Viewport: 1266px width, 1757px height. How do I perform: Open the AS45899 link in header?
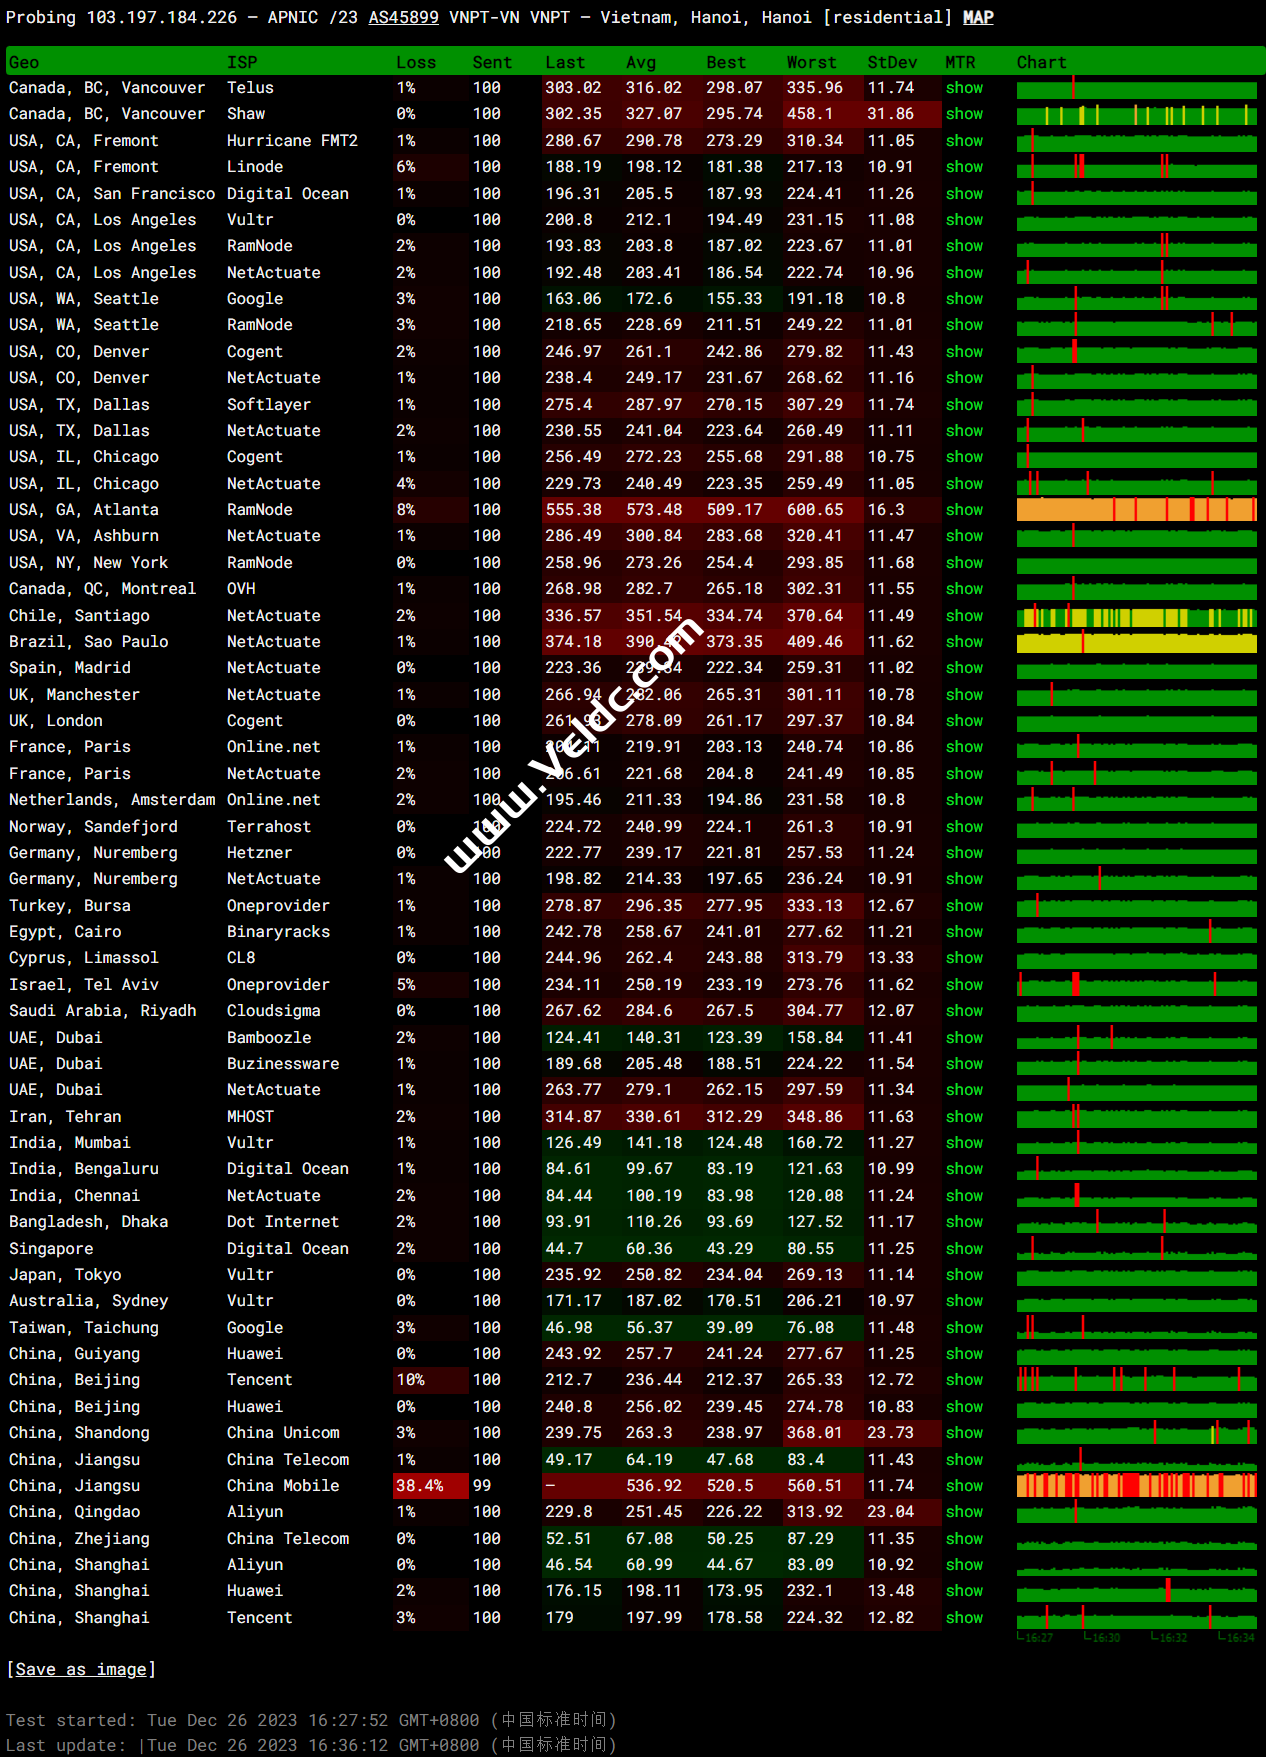click(x=404, y=17)
